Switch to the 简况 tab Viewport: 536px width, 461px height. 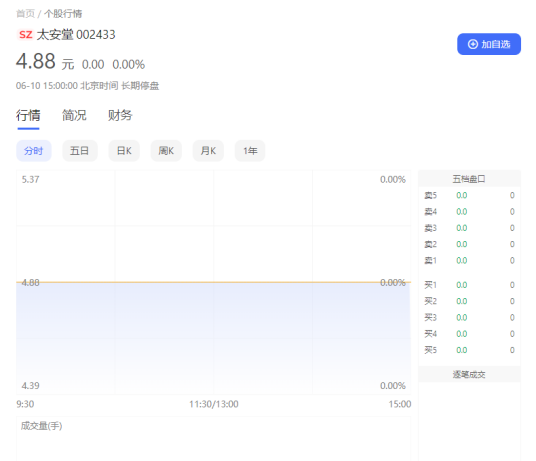pos(74,115)
